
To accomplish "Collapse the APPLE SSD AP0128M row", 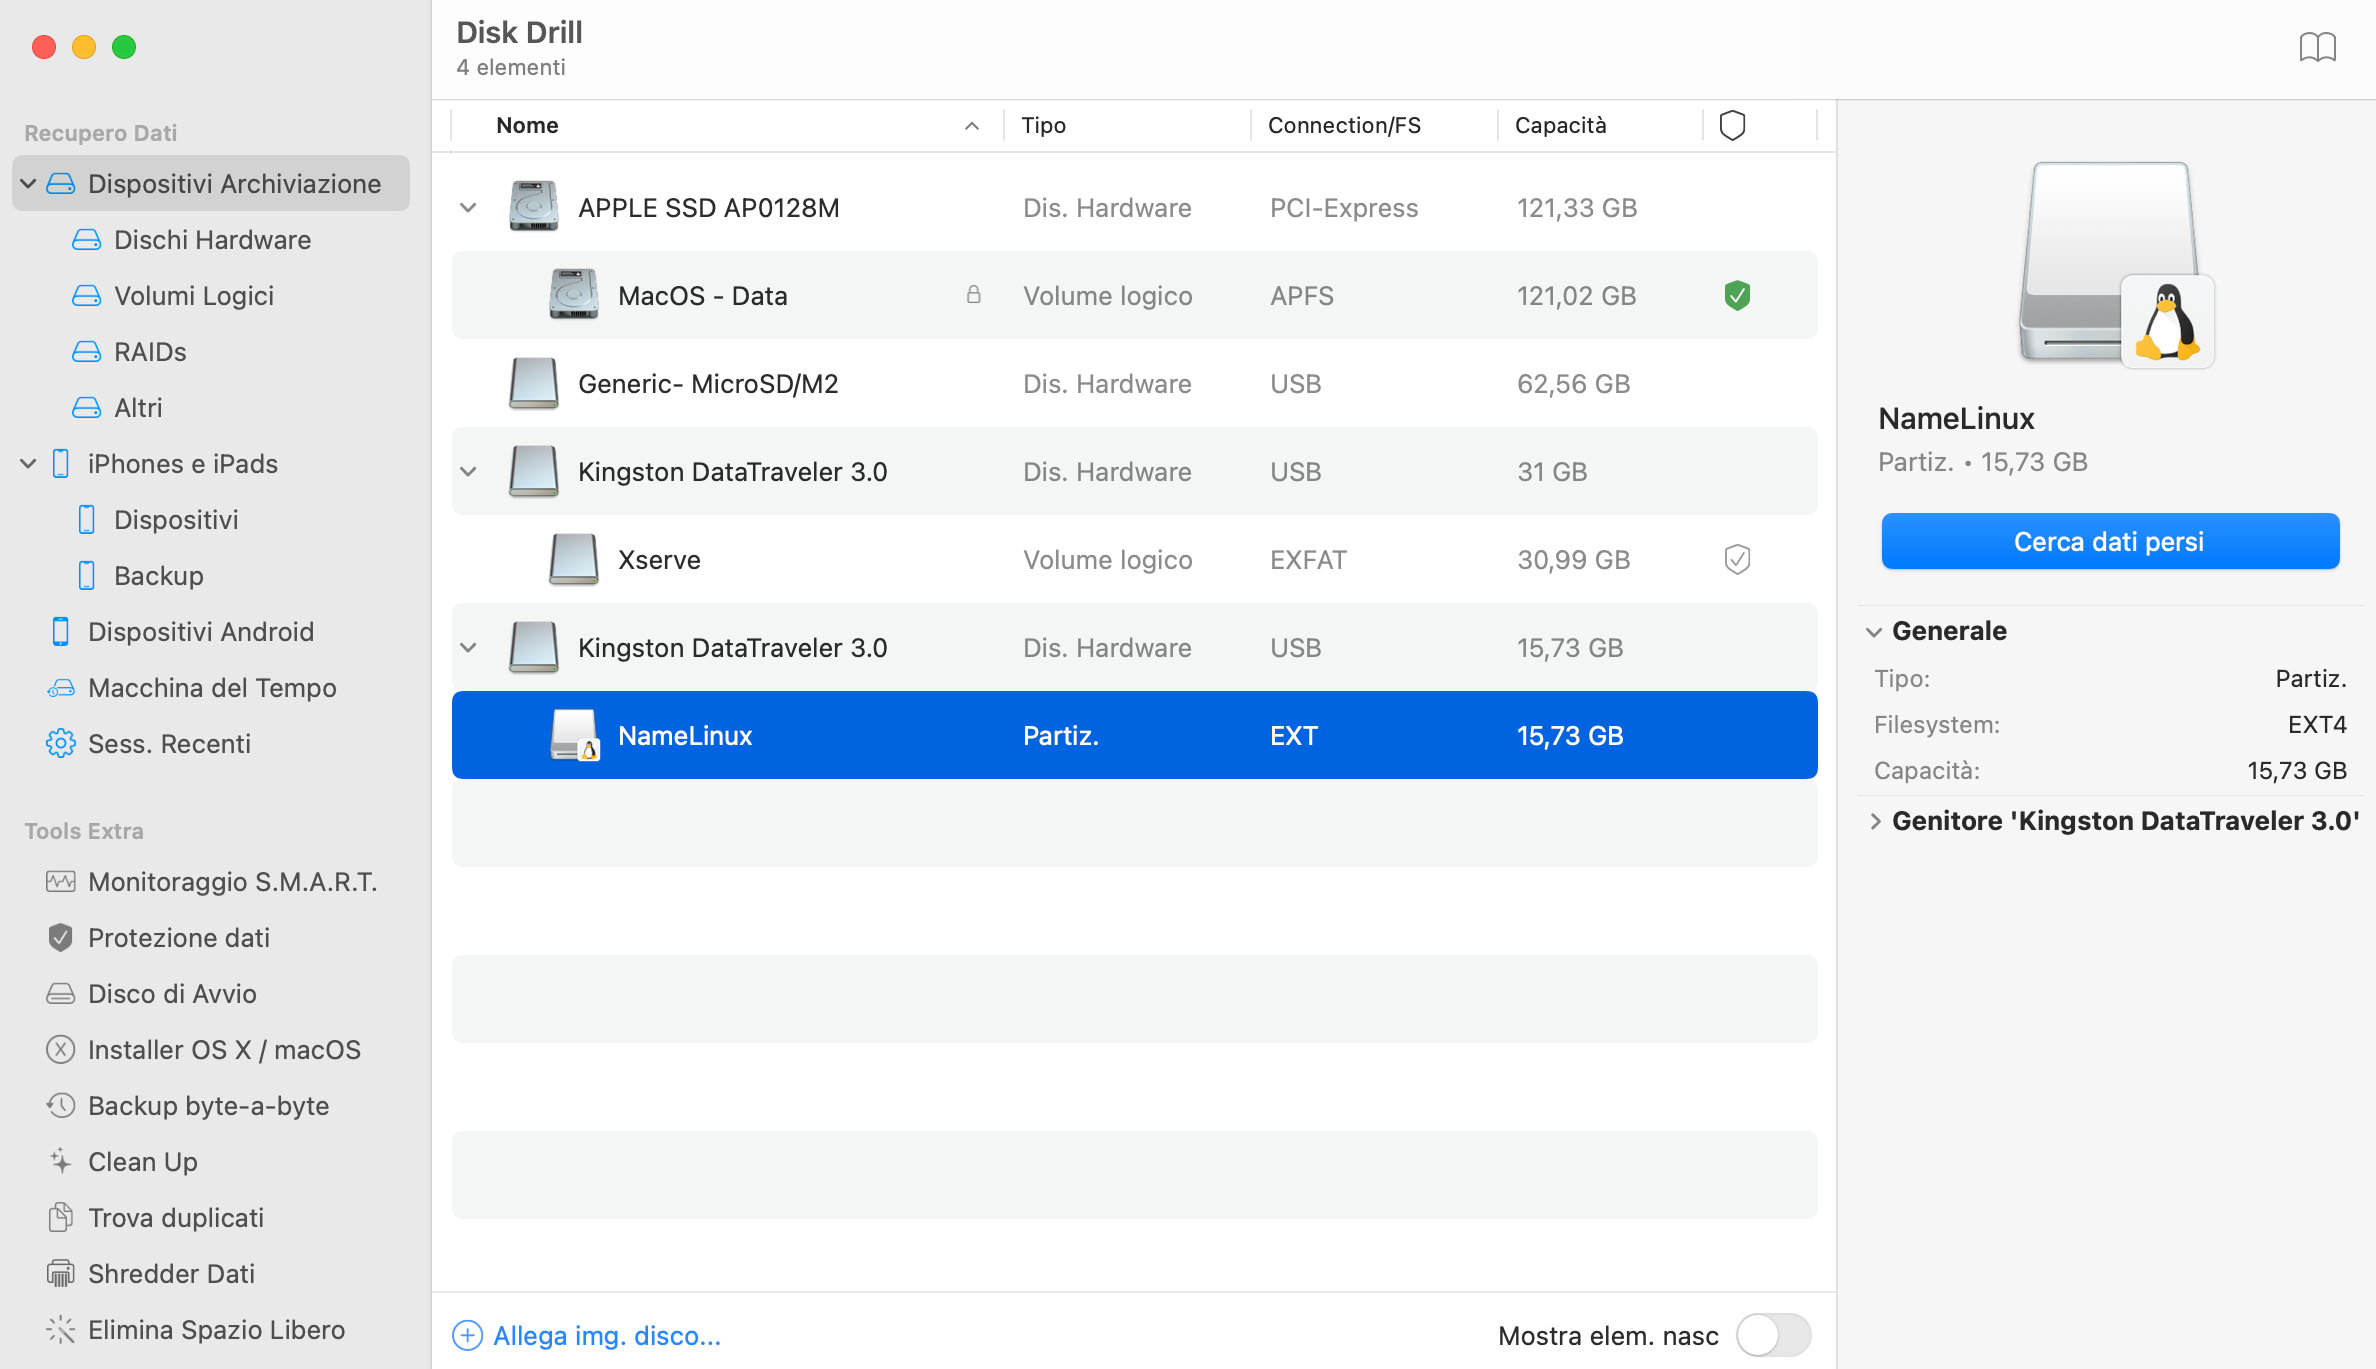I will pyautogui.click(x=468, y=208).
